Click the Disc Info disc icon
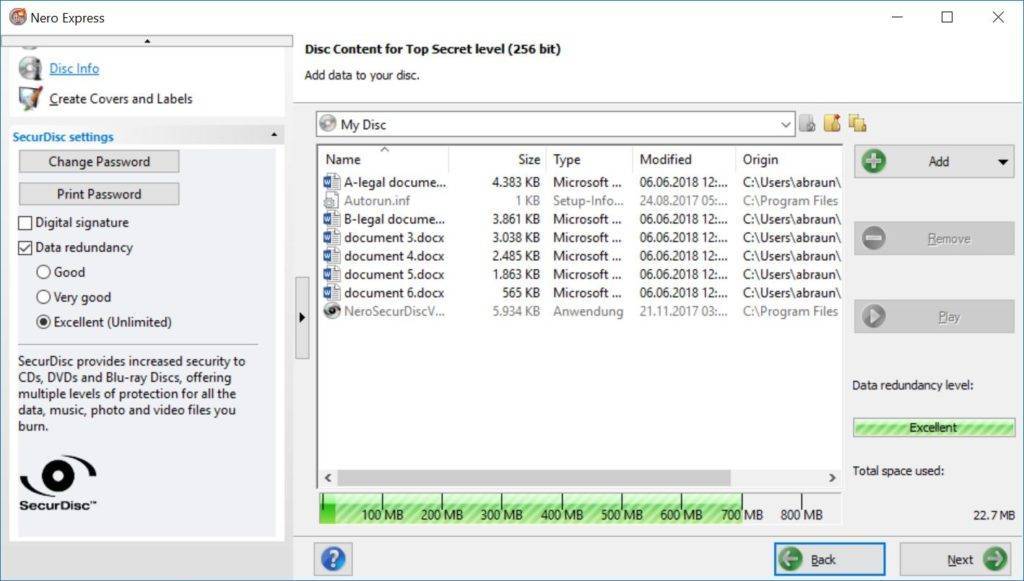 (x=31, y=68)
